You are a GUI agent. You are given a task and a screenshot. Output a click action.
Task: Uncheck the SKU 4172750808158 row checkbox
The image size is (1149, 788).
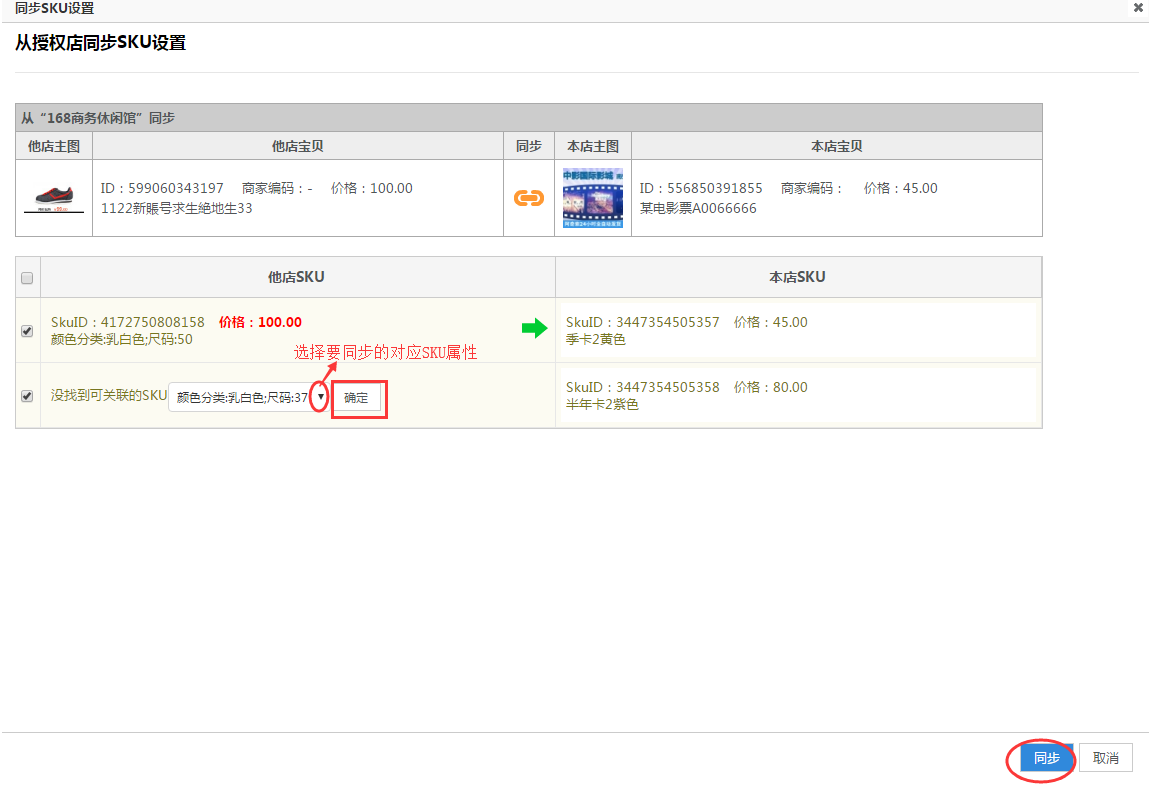pos(27,331)
